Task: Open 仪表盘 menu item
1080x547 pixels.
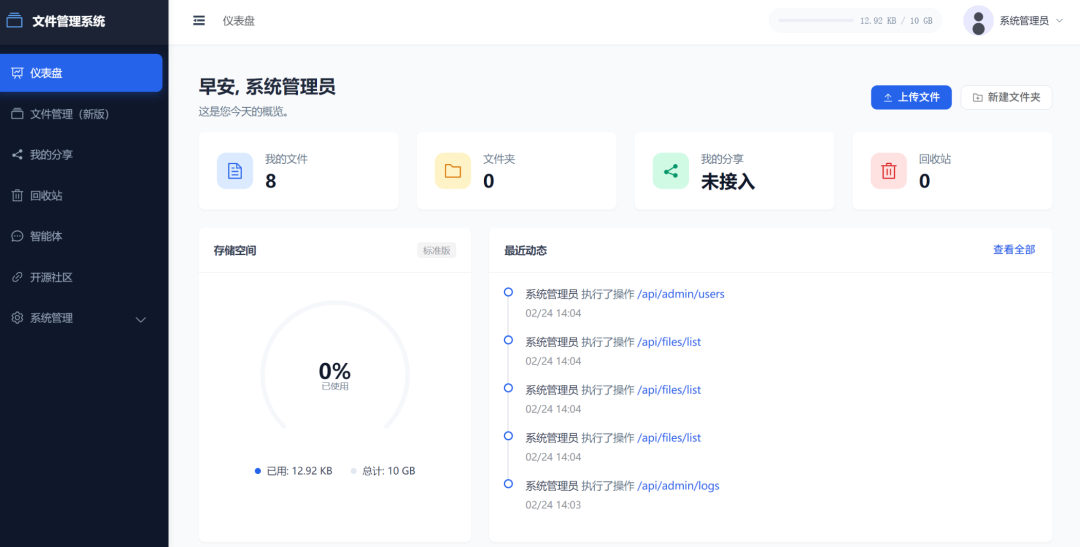Action: tap(81, 73)
